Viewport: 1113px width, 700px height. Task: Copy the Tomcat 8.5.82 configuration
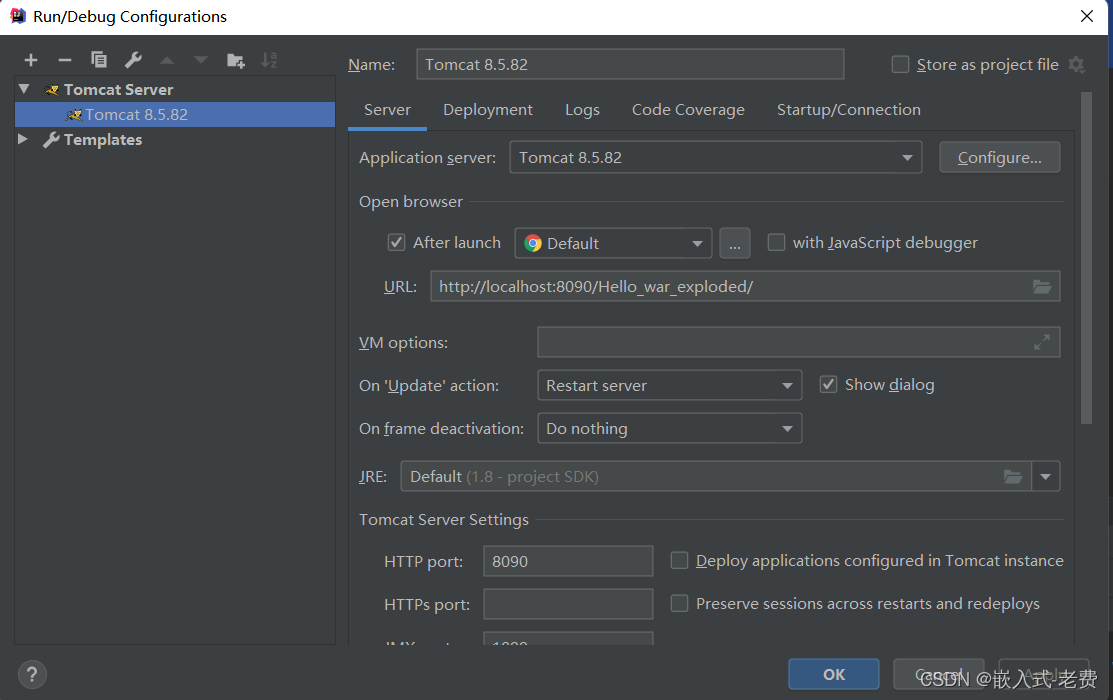(98, 60)
